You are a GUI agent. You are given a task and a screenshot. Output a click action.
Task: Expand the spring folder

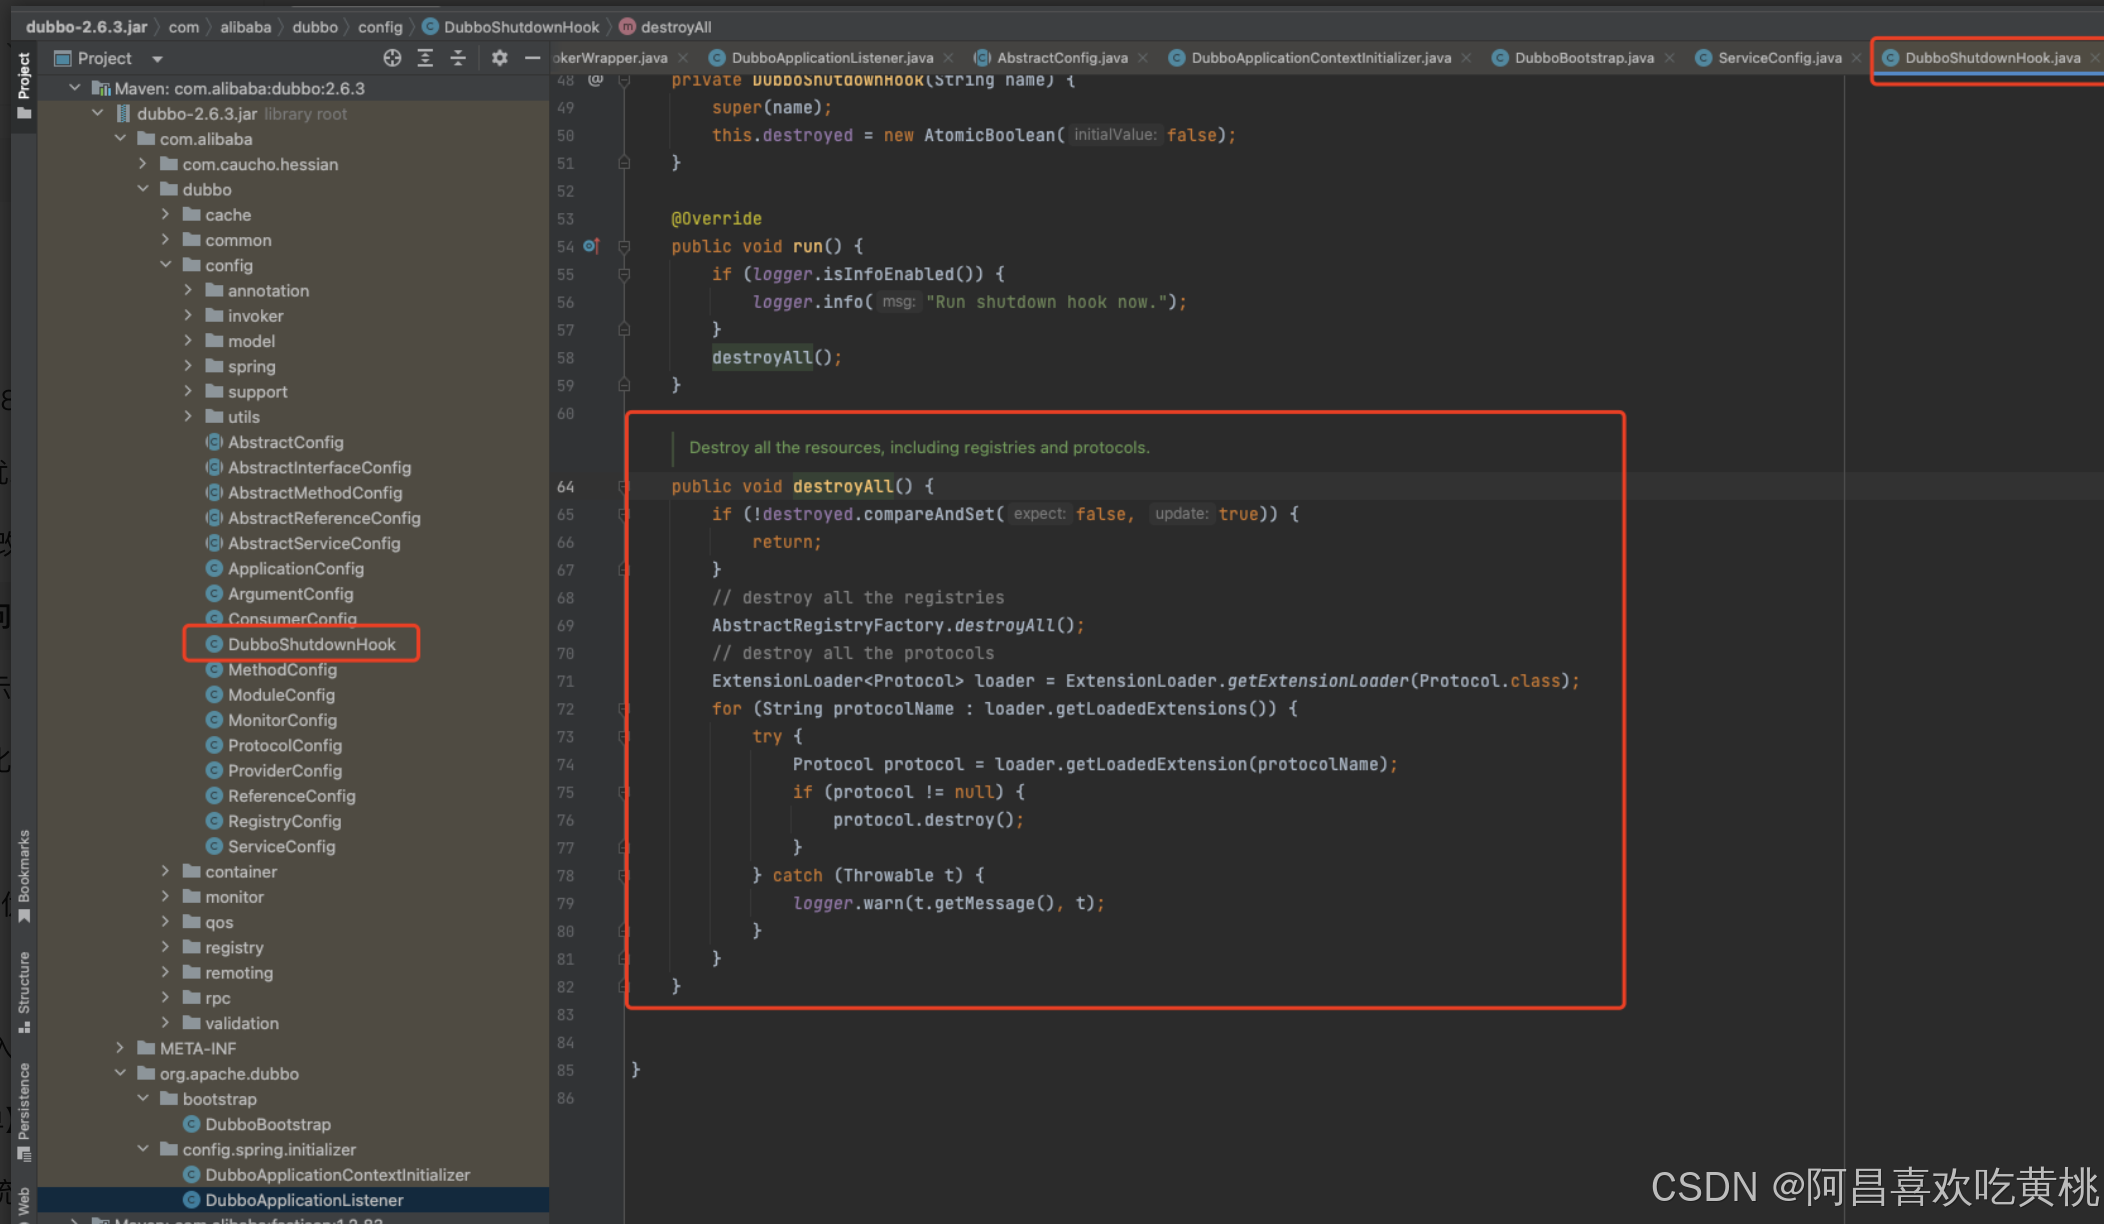[x=188, y=366]
